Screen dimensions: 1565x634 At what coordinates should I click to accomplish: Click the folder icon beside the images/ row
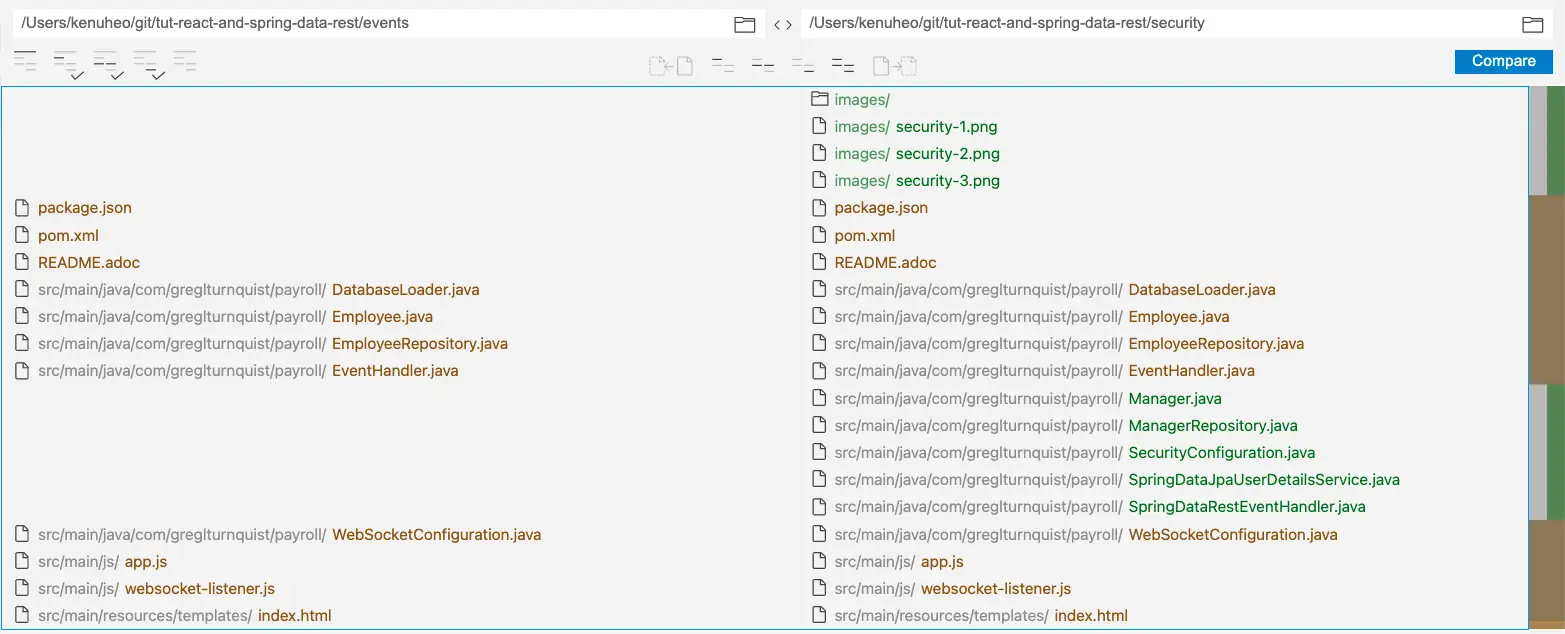point(820,99)
